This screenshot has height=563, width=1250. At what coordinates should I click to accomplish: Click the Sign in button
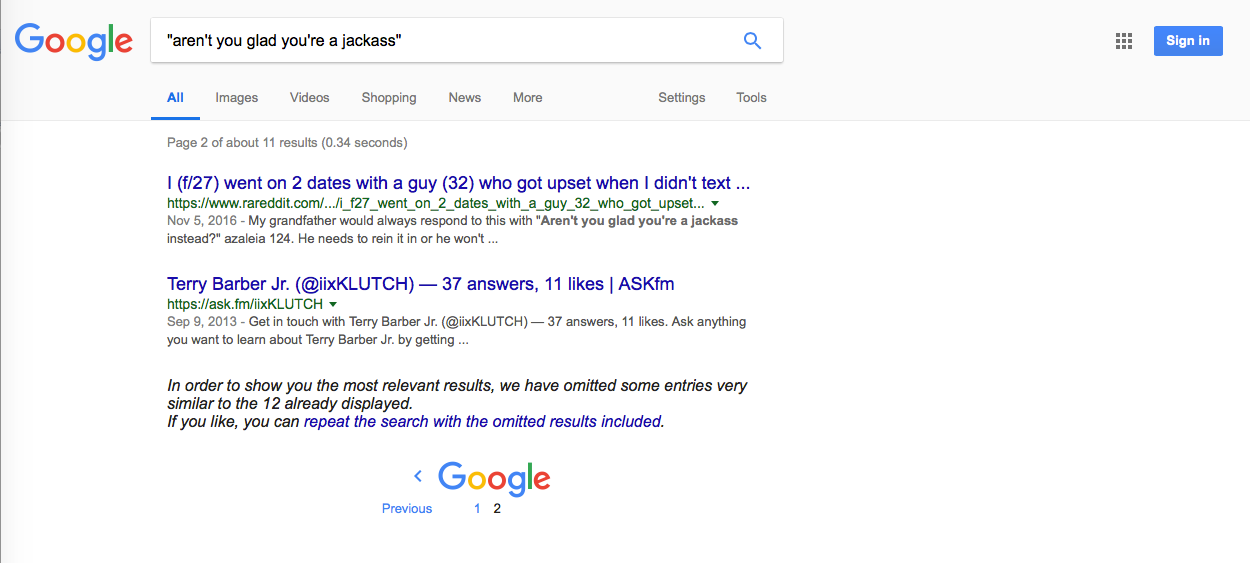[1188, 41]
